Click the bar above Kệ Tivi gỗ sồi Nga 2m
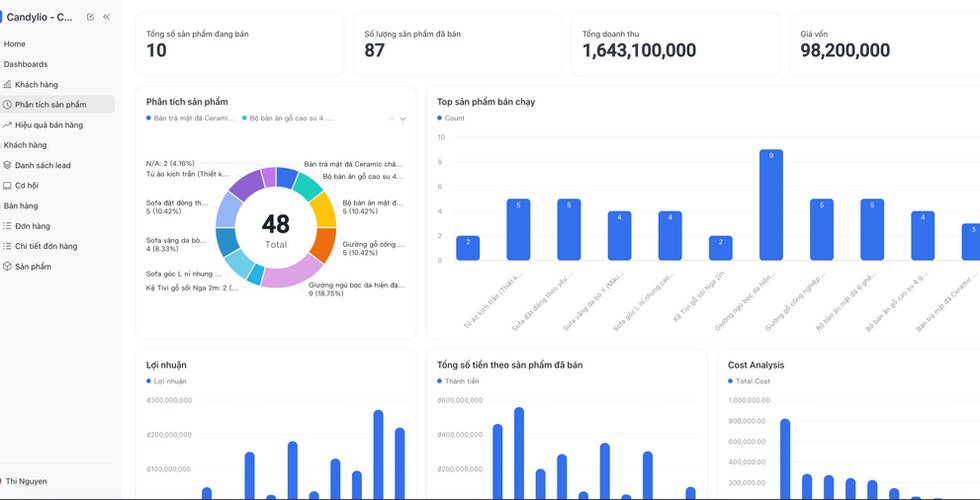This screenshot has height=500, width=980. pos(720,248)
